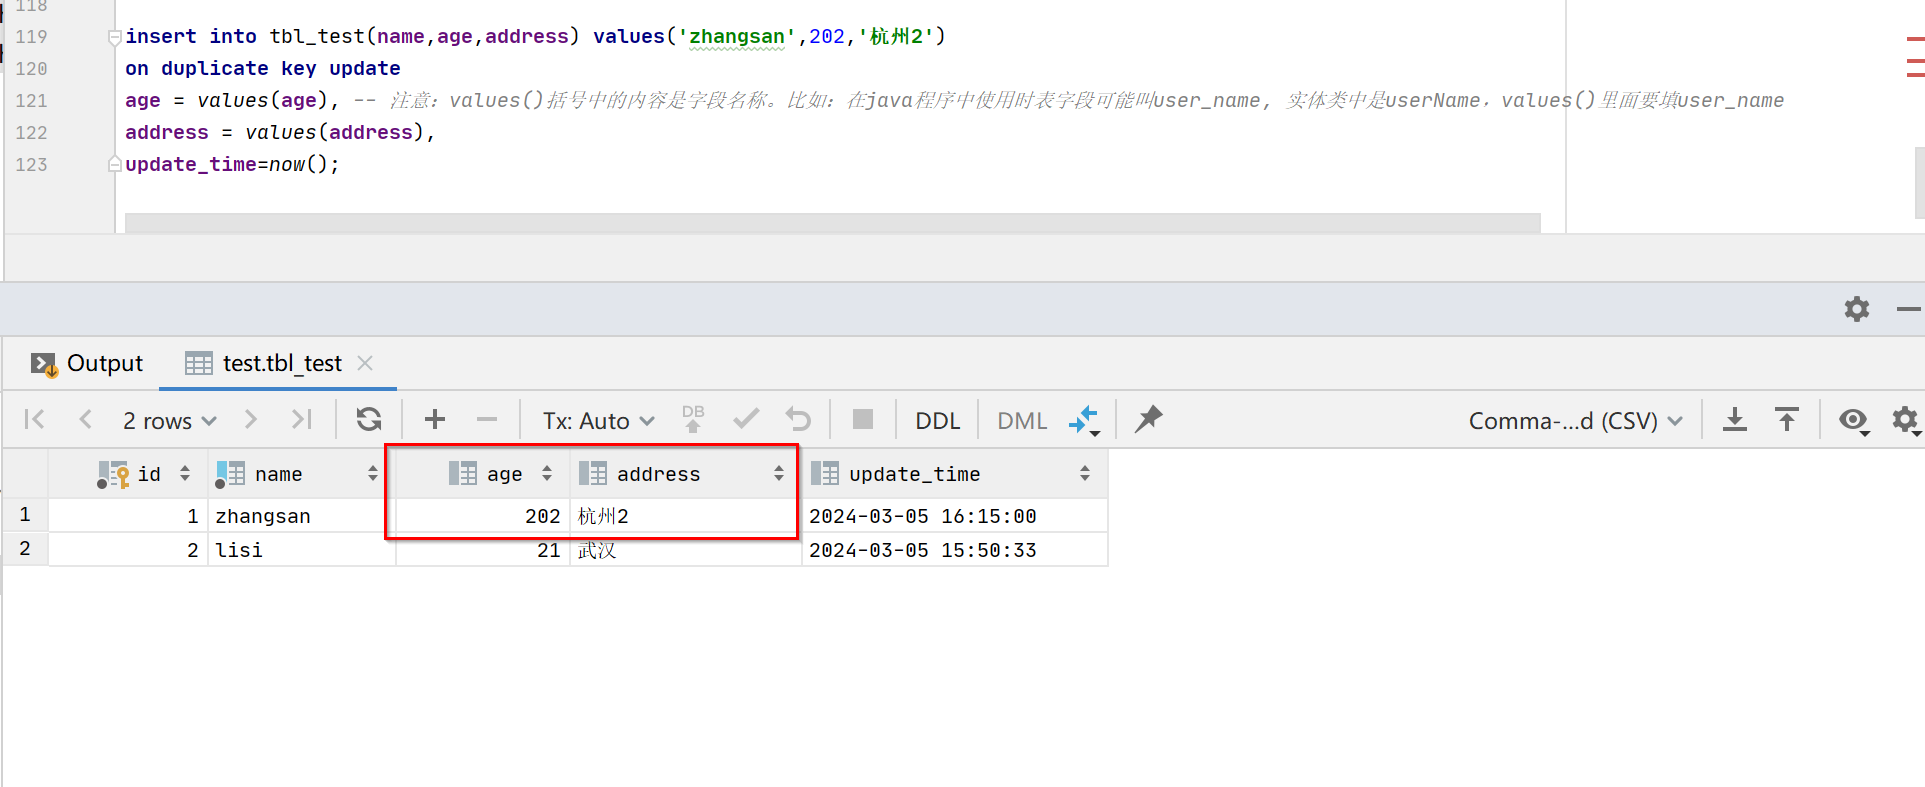Open grid settings gear icon
The image size is (1925, 787).
(1906, 420)
